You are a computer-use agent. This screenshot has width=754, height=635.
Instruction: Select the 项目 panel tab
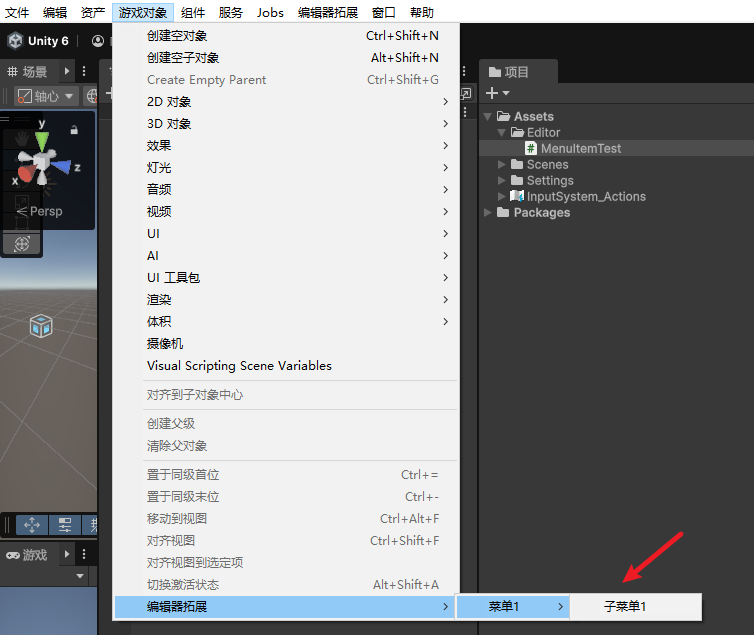coord(518,72)
